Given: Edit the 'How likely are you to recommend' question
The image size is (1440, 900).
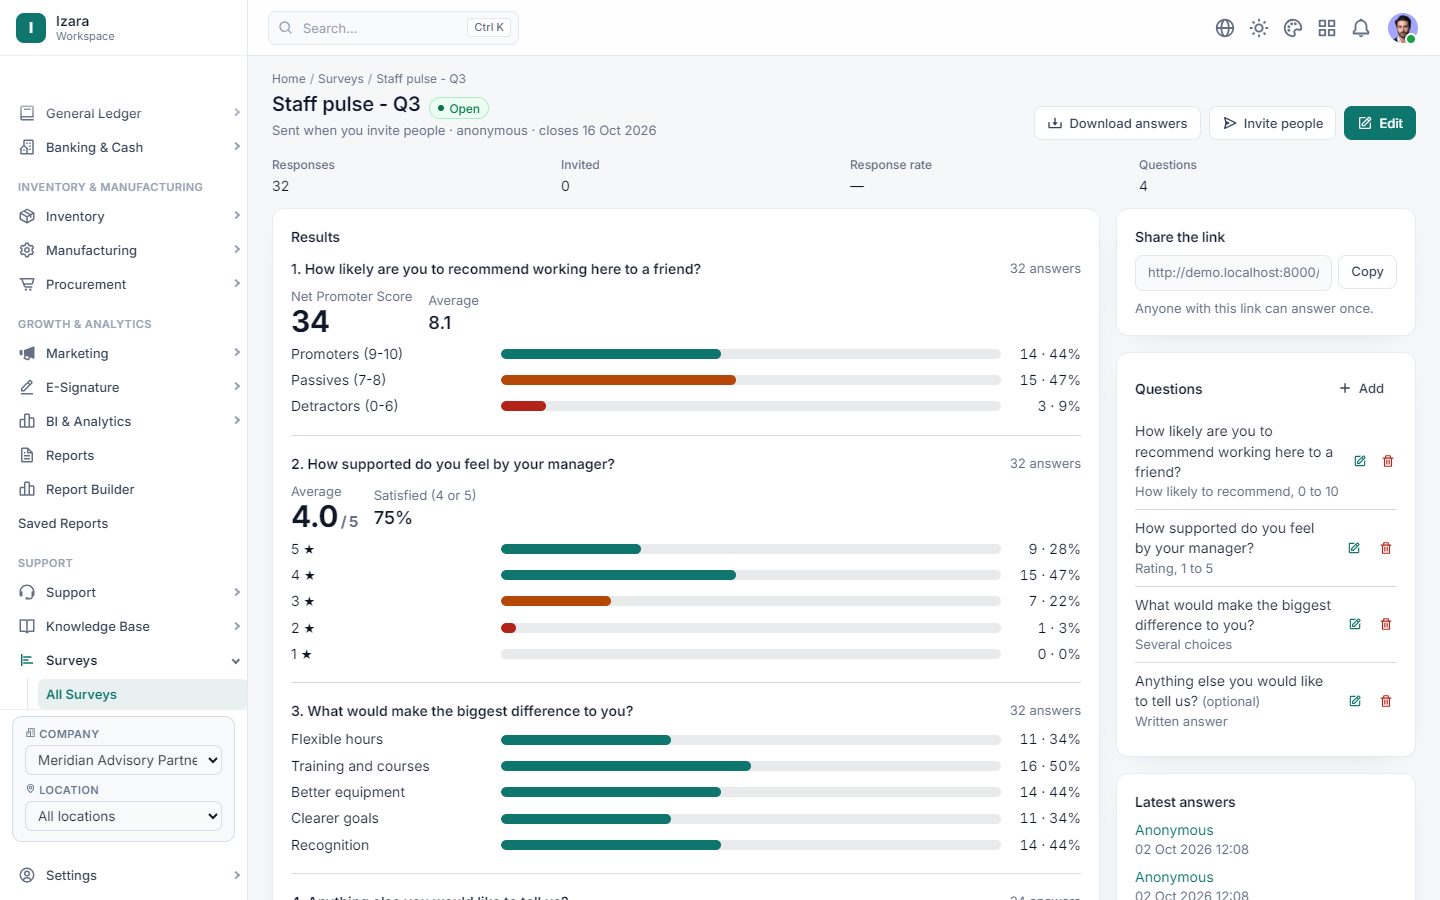Looking at the screenshot, I should pyautogui.click(x=1360, y=461).
